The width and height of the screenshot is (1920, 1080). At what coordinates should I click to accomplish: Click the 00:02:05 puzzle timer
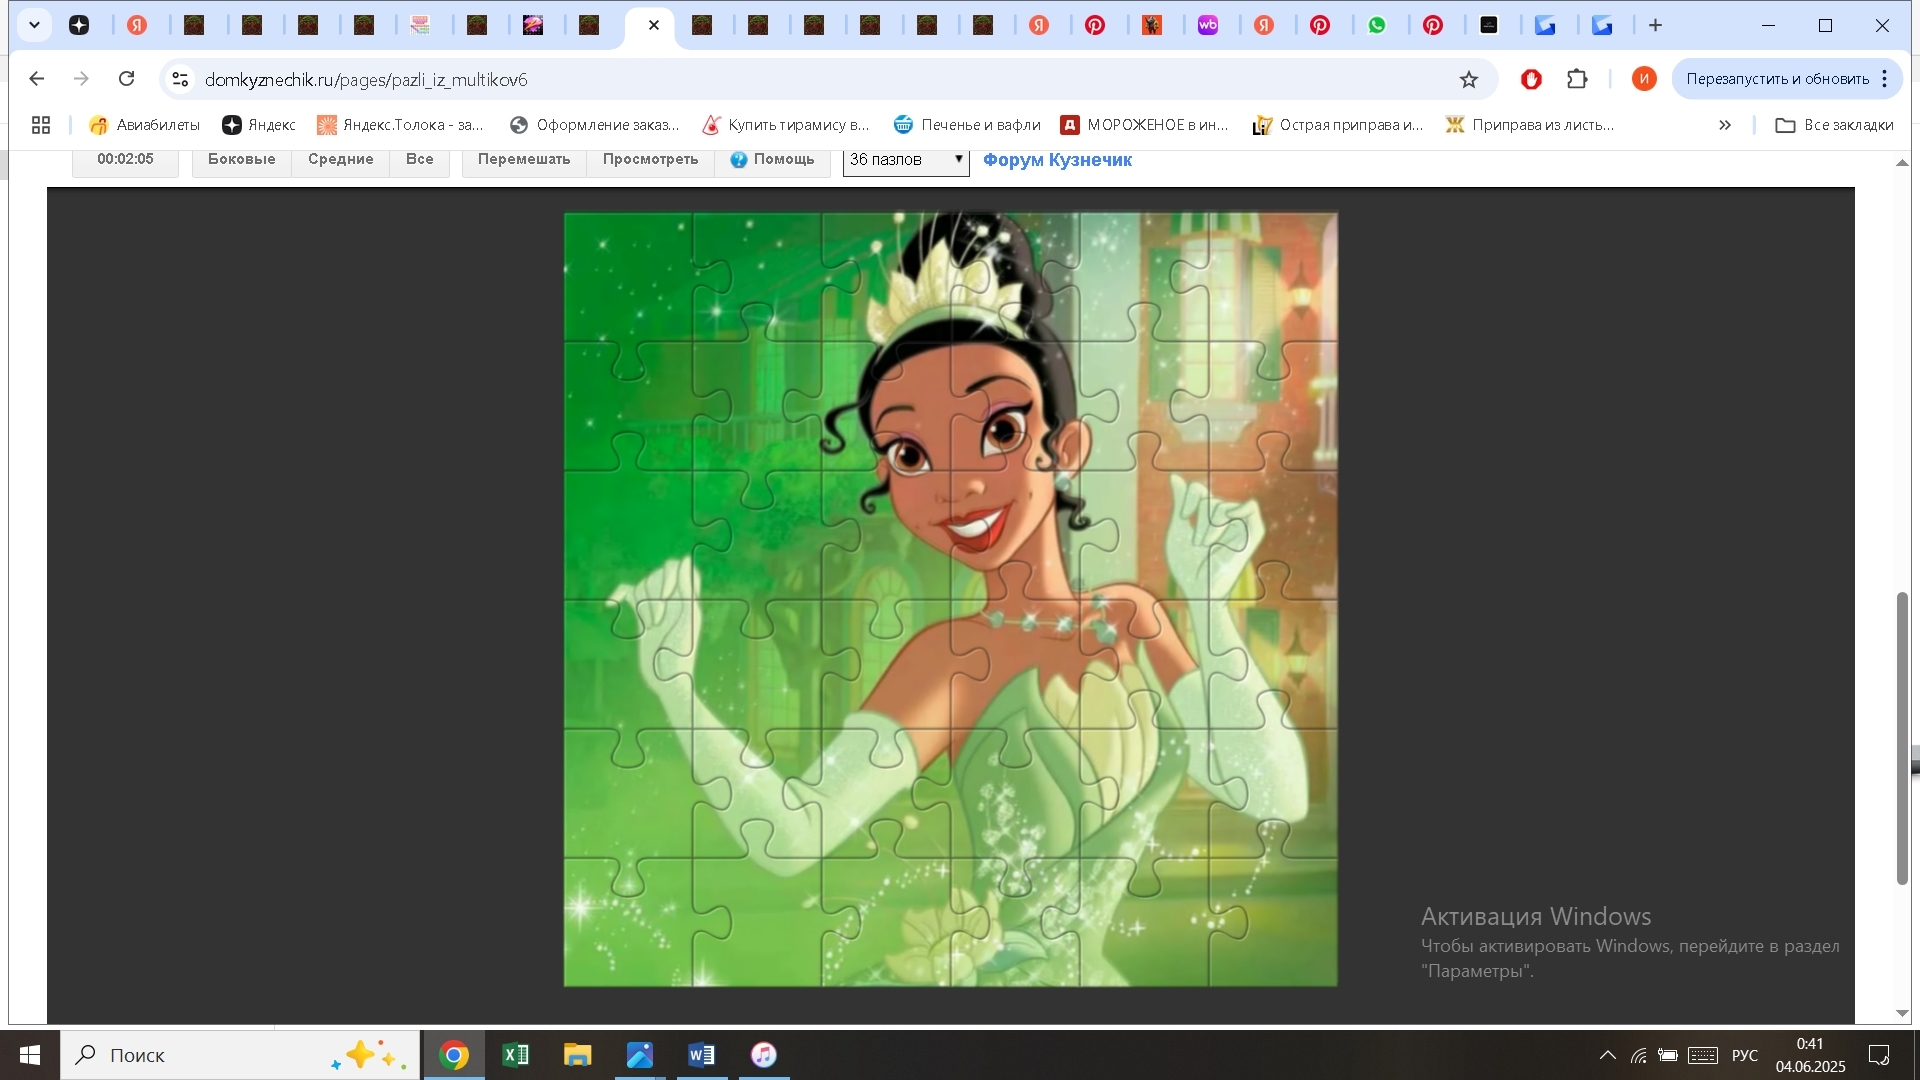tap(125, 160)
